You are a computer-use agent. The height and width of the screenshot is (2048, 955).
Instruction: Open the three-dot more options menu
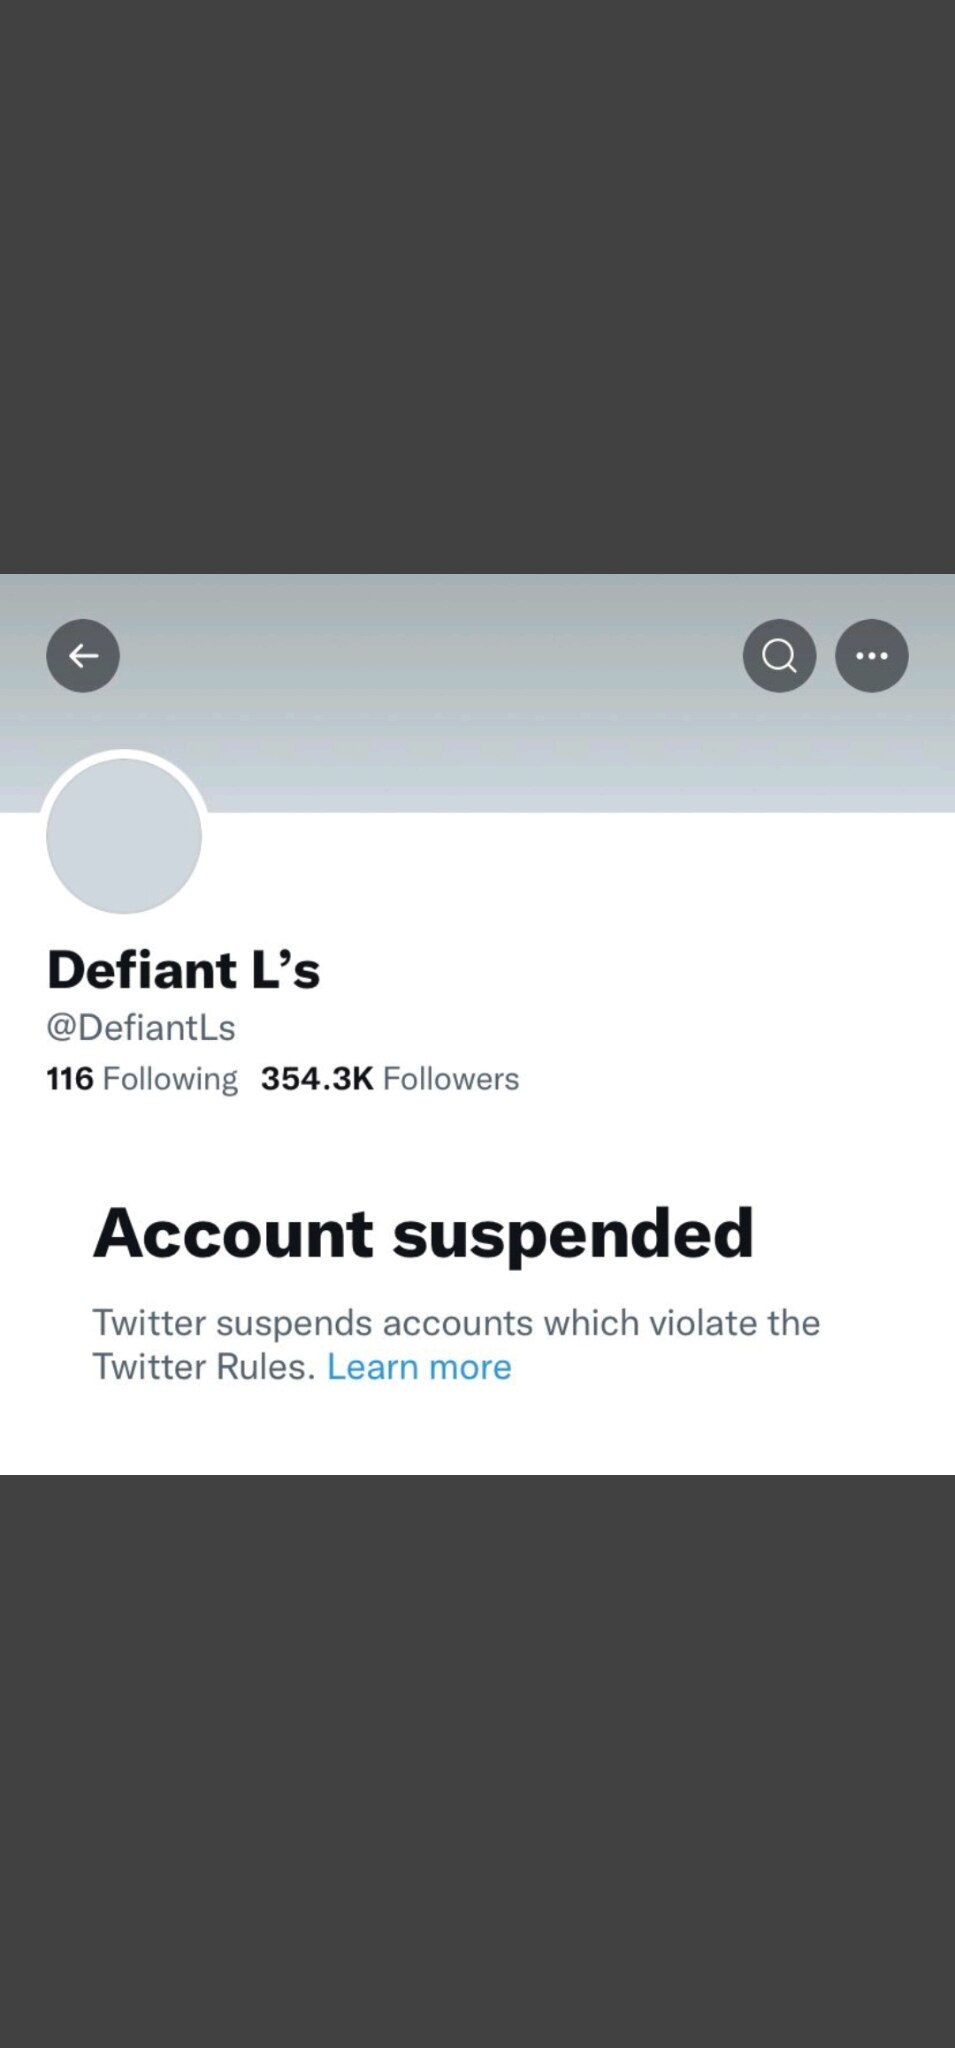872,656
